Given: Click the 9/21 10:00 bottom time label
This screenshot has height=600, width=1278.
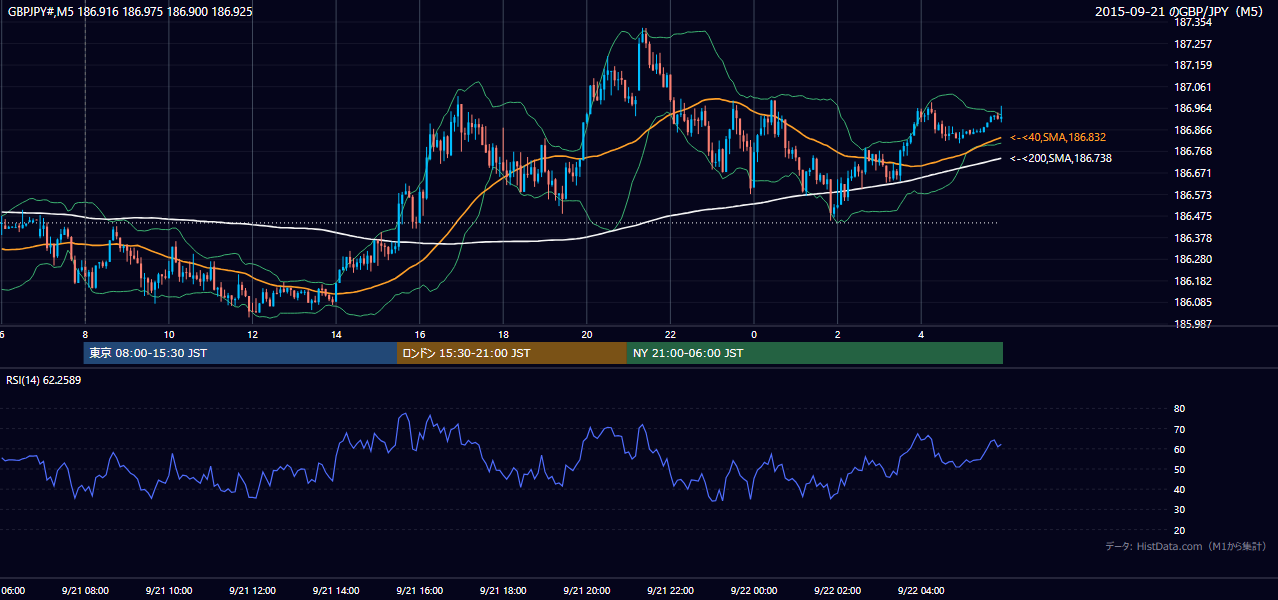Looking at the screenshot, I should coord(169,591).
